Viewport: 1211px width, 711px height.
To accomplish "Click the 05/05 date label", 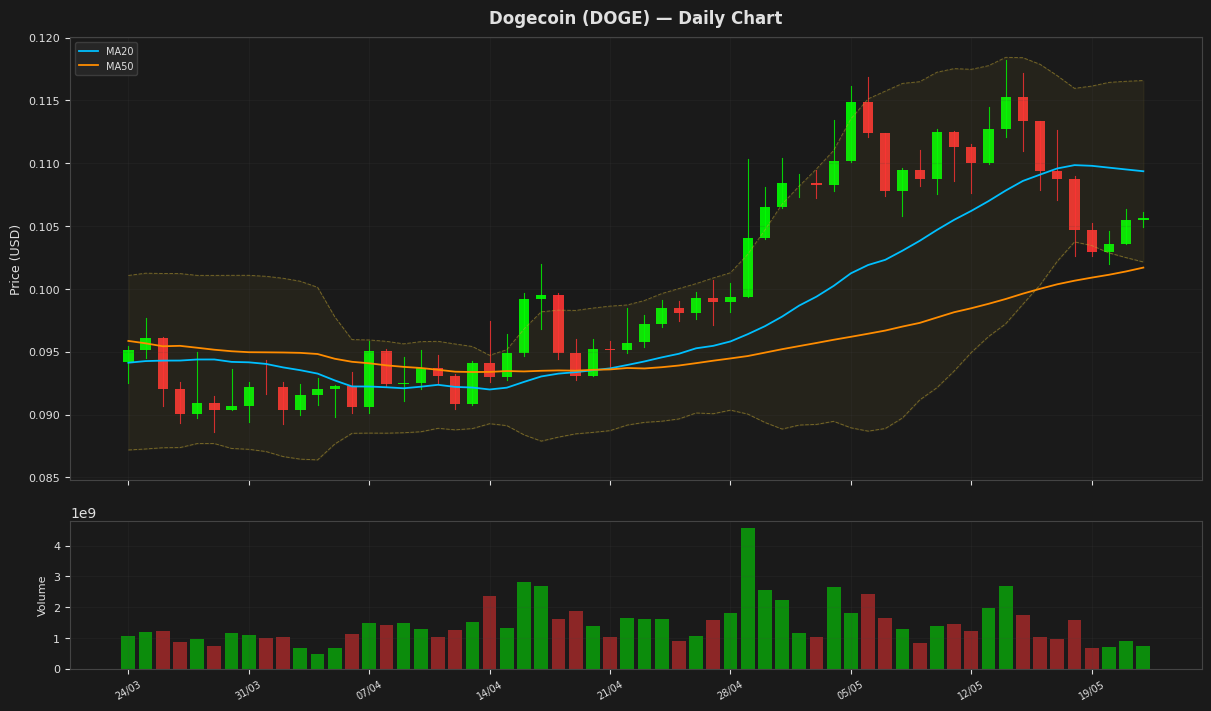I will pos(851,690).
